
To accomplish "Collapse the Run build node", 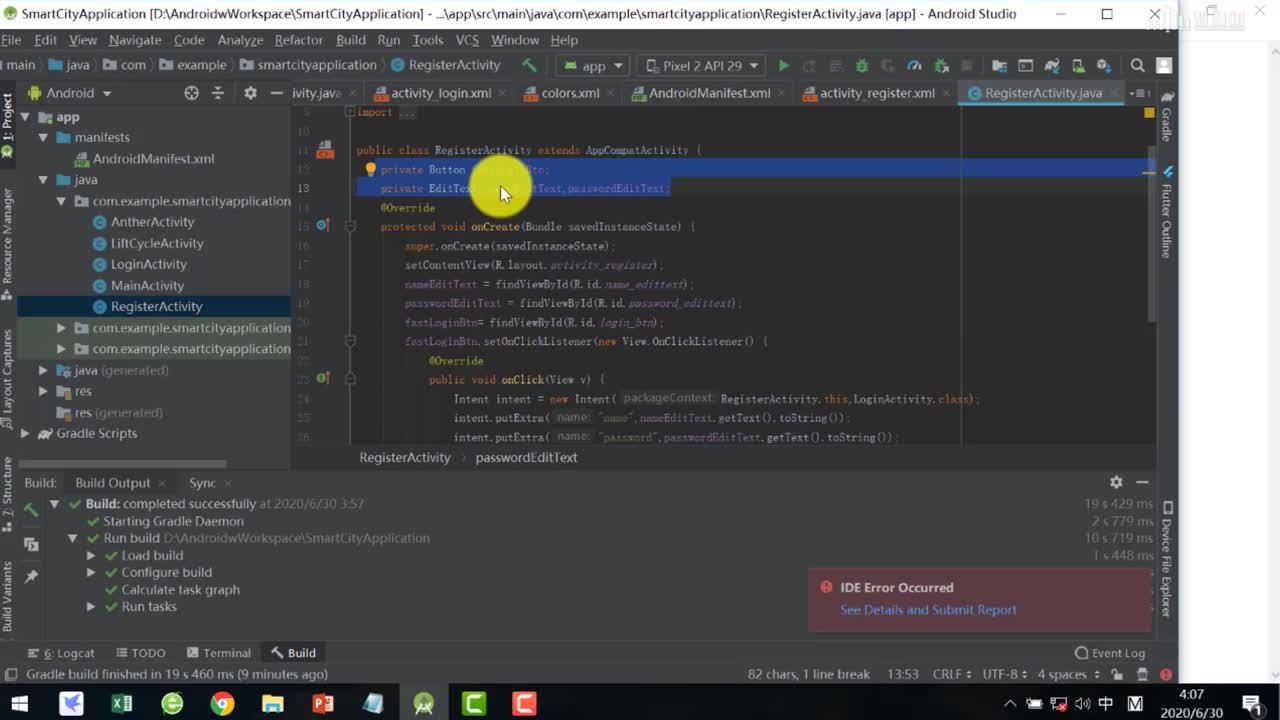I will coord(72,538).
